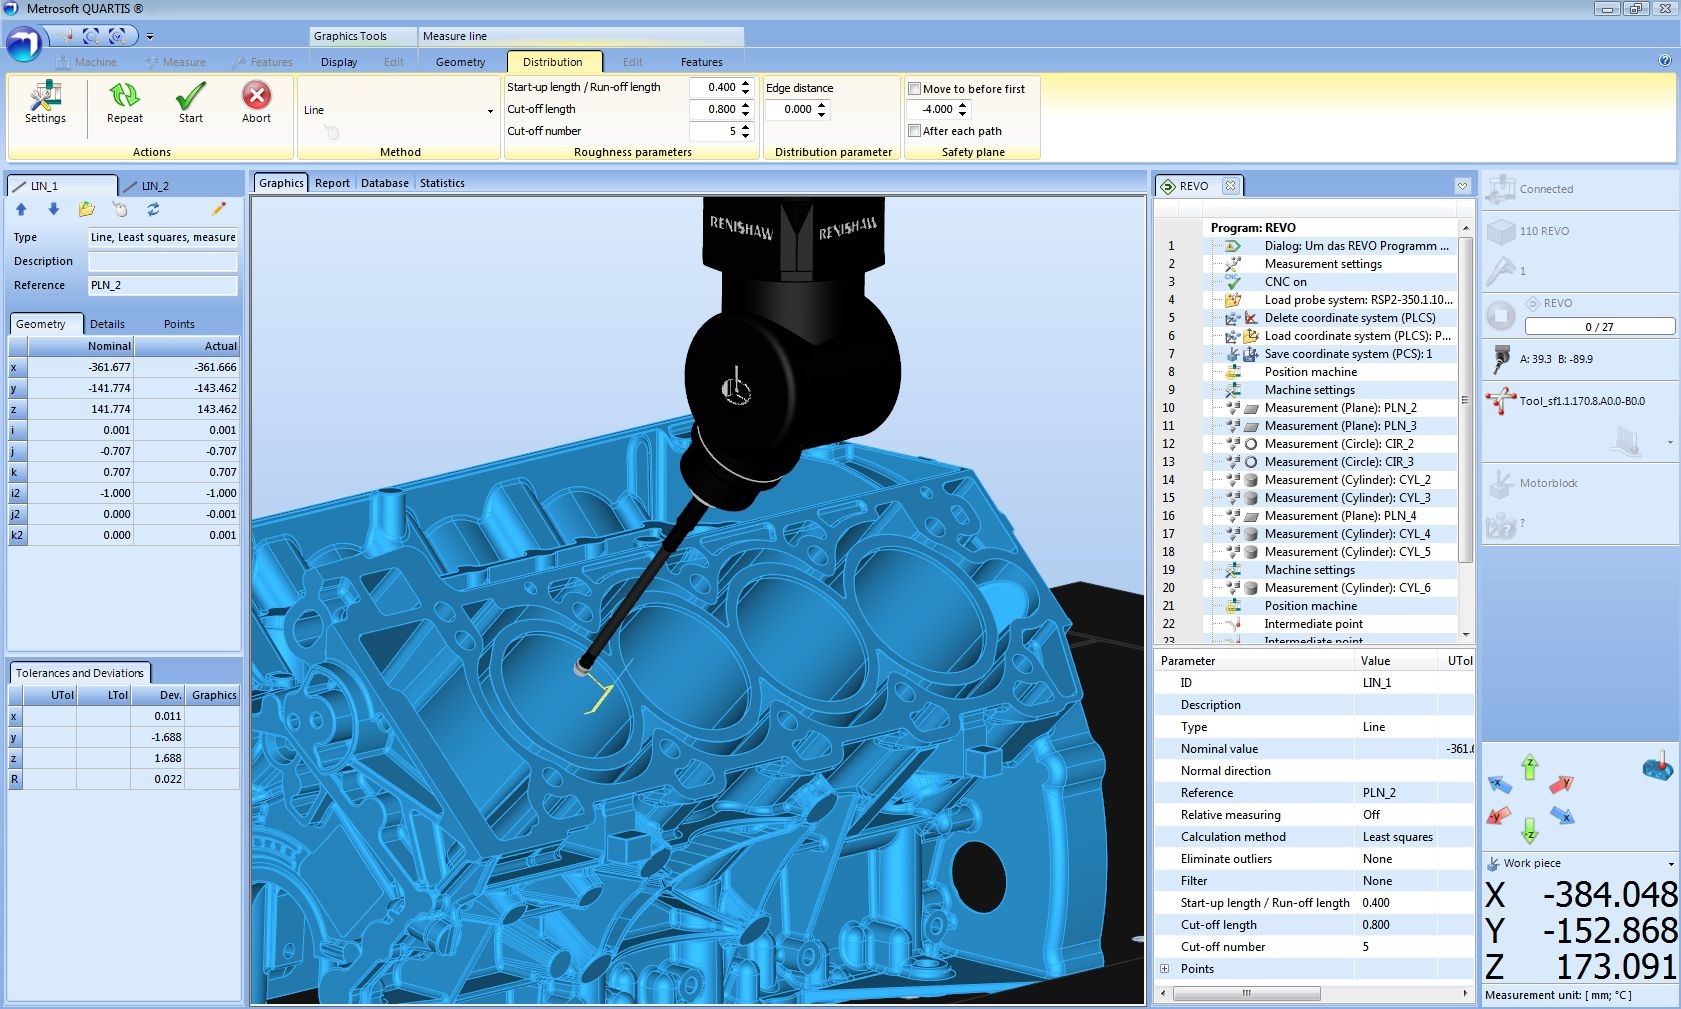Switch to the LIN_2 feature tab
Image resolution: width=1681 pixels, height=1009 pixels.
tap(154, 186)
